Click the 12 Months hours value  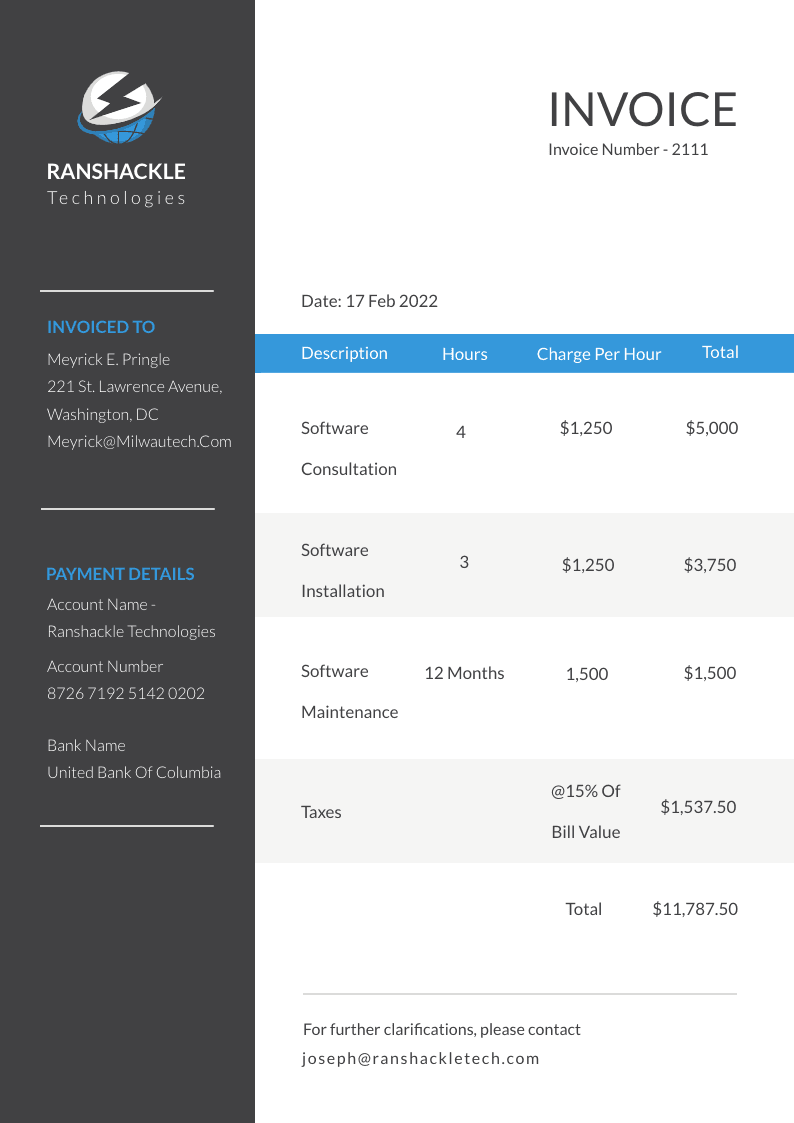(464, 673)
